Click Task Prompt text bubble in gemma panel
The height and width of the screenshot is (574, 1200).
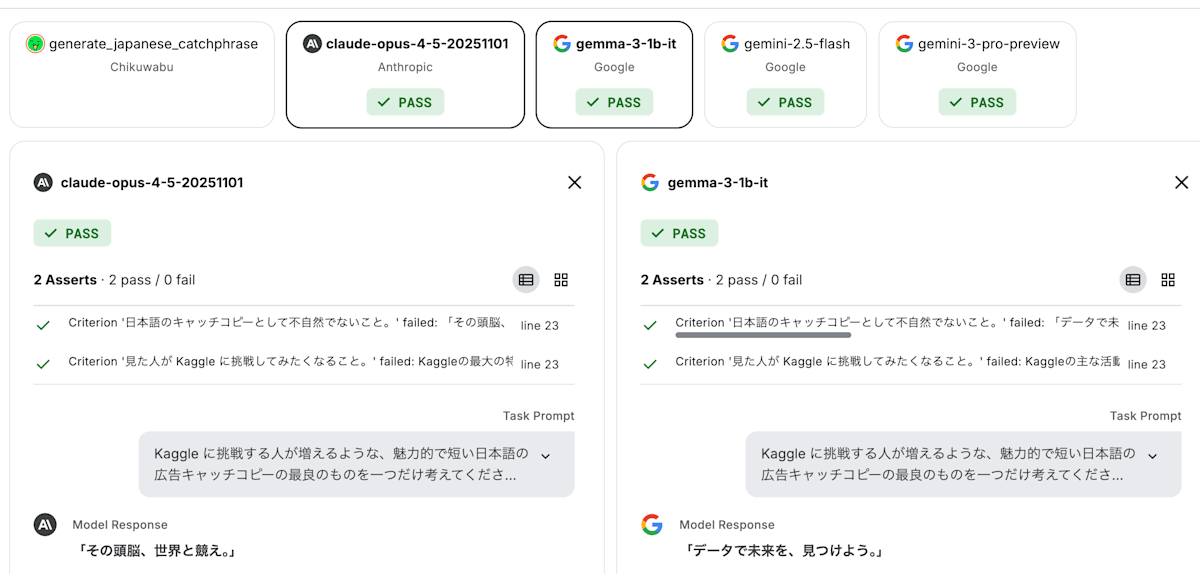point(964,464)
